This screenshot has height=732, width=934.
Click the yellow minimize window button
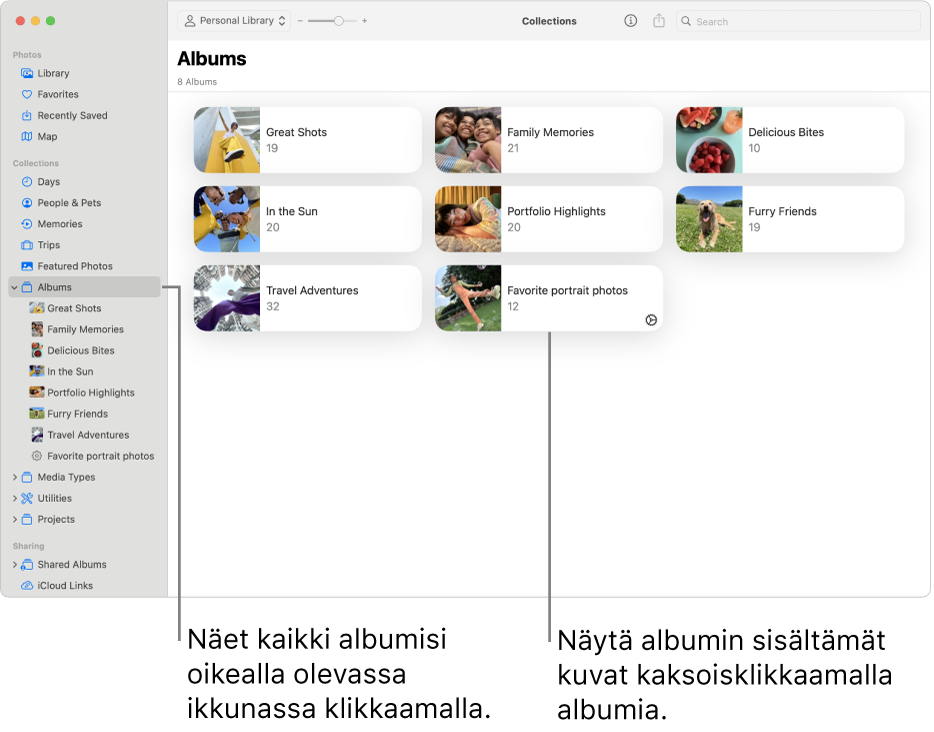[35, 21]
